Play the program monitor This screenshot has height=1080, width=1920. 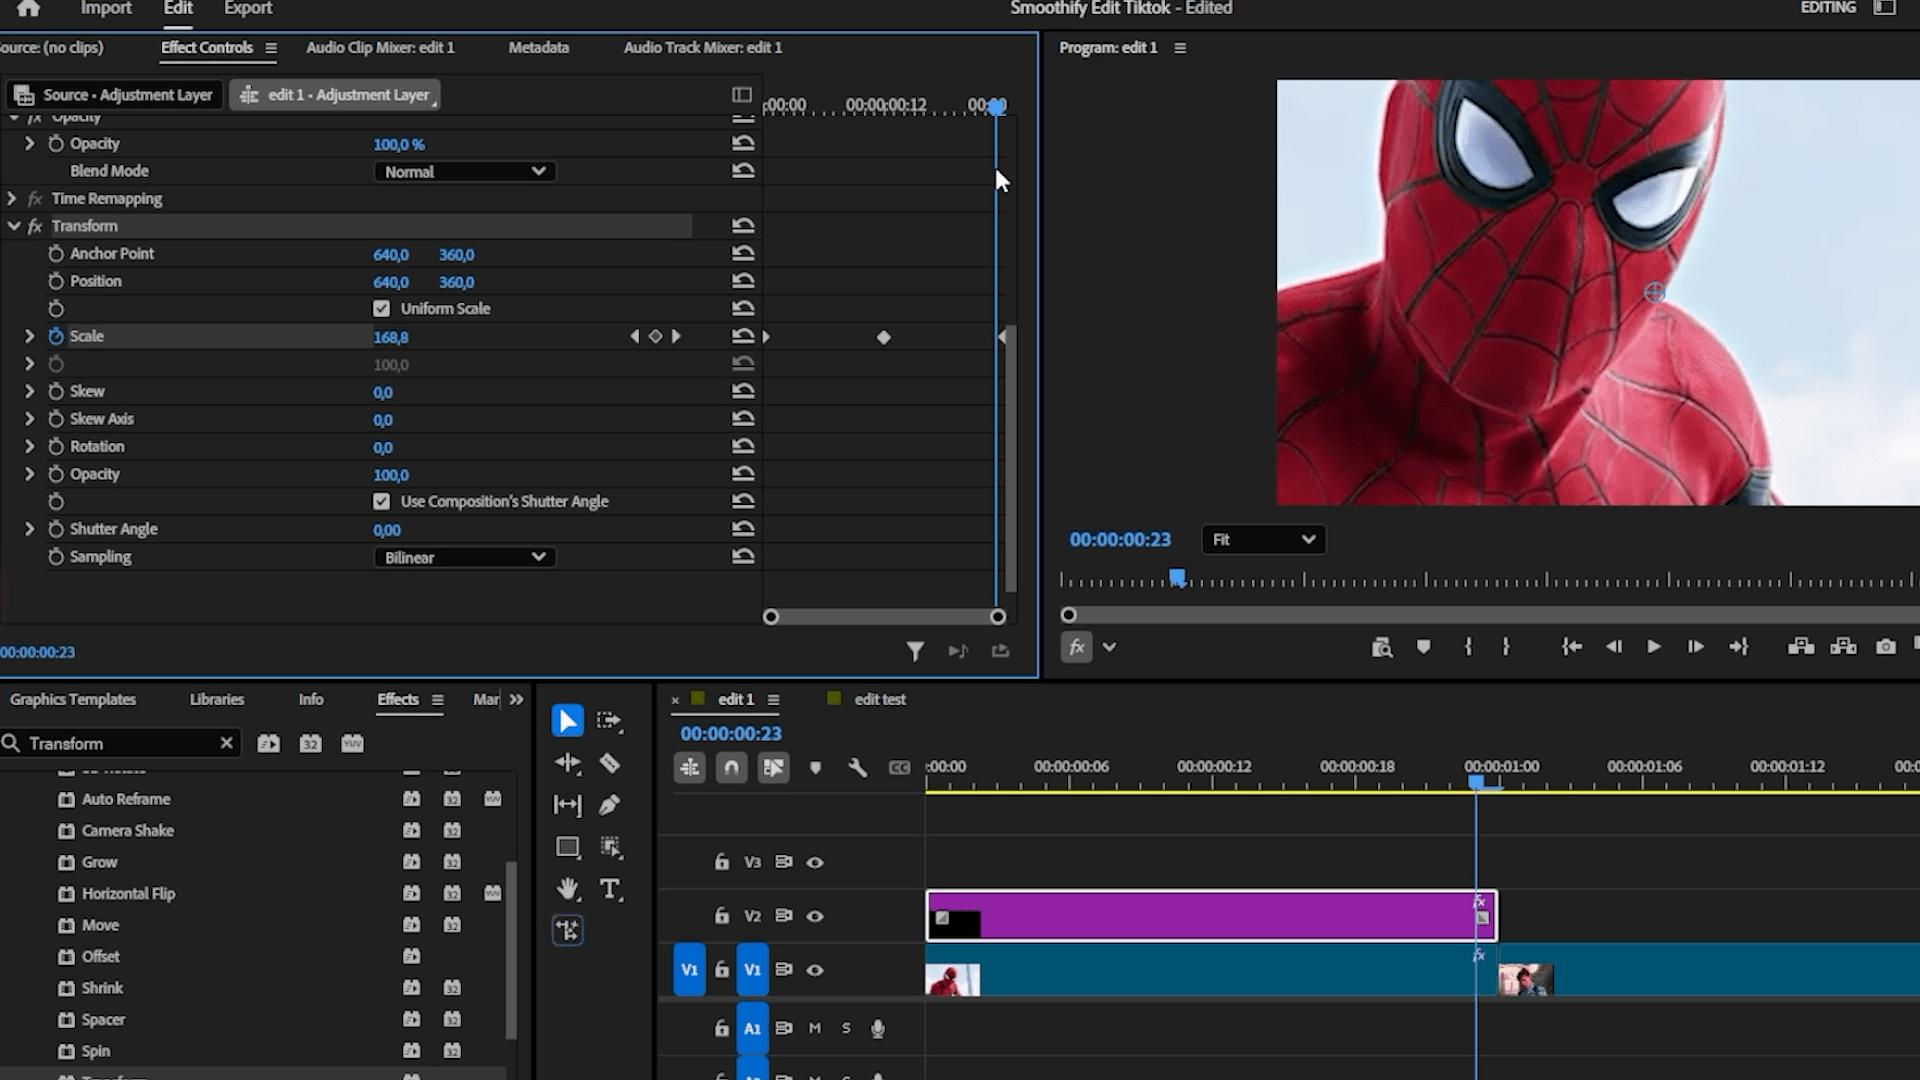pyautogui.click(x=1653, y=647)
